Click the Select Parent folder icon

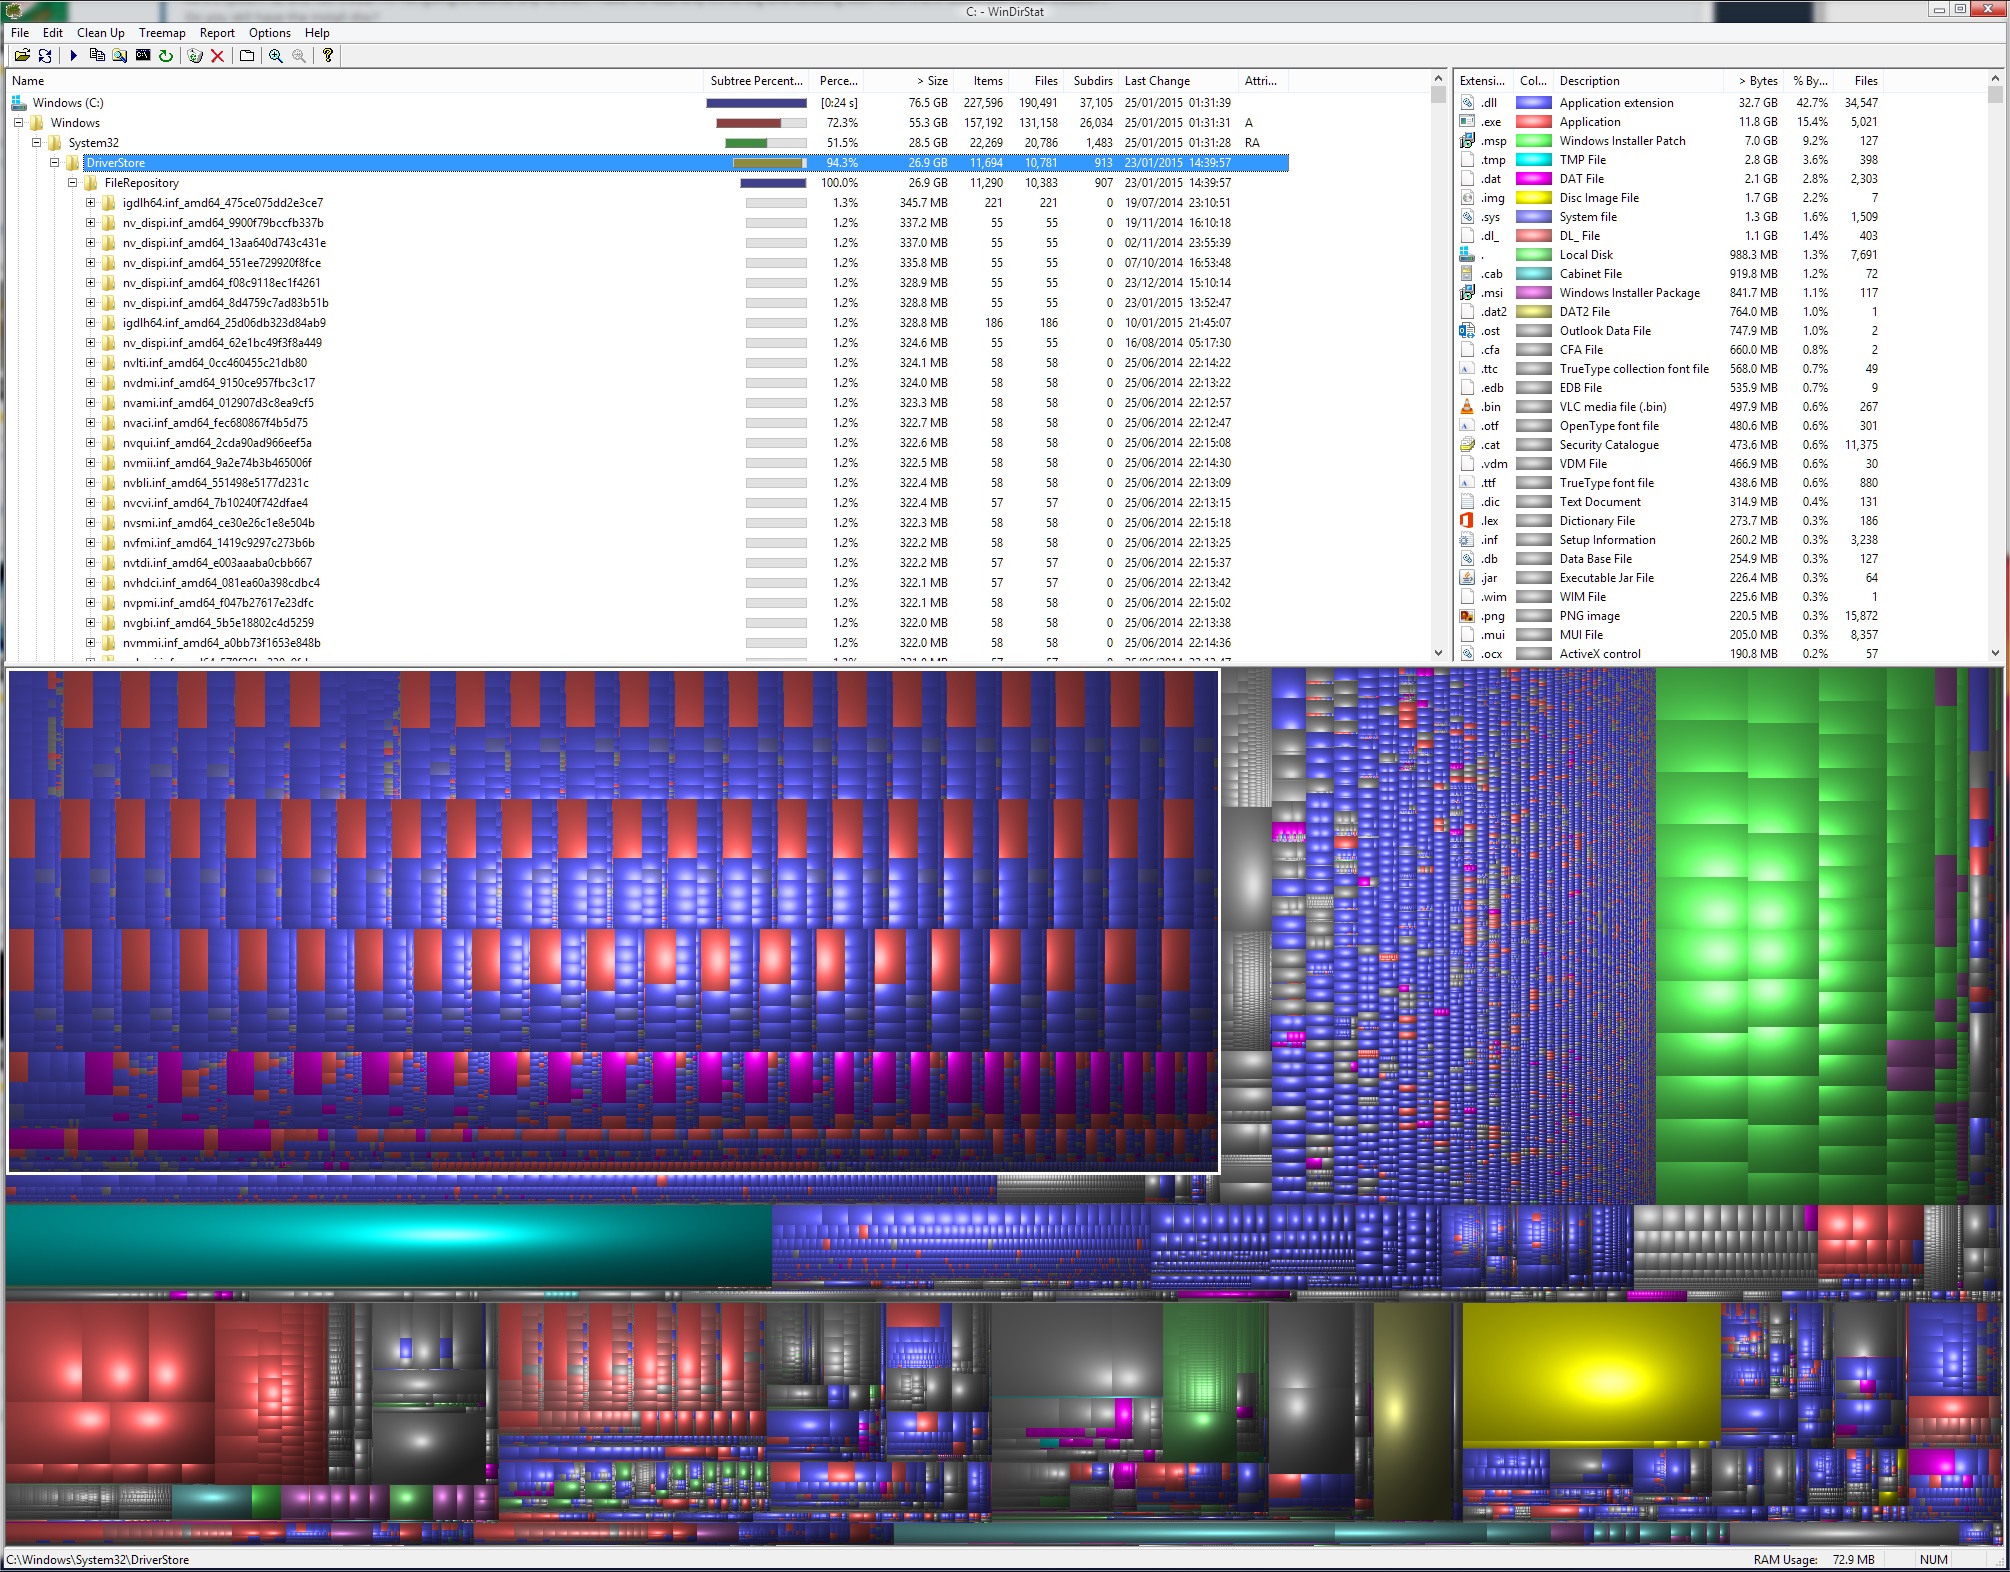tap(247, 56)
